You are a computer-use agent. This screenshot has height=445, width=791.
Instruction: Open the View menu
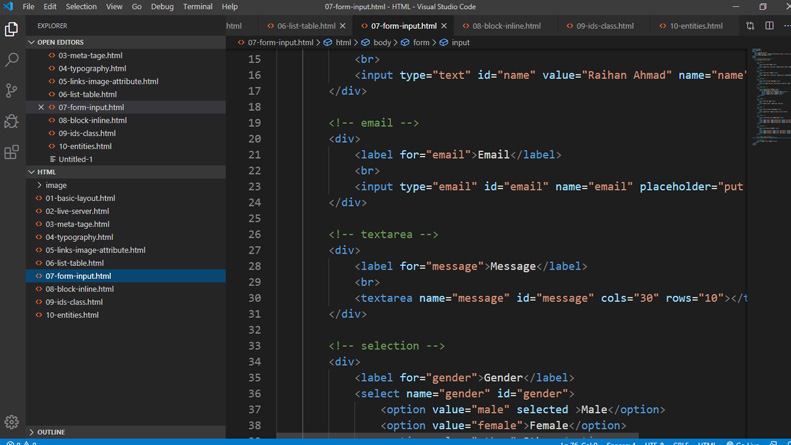114,7
